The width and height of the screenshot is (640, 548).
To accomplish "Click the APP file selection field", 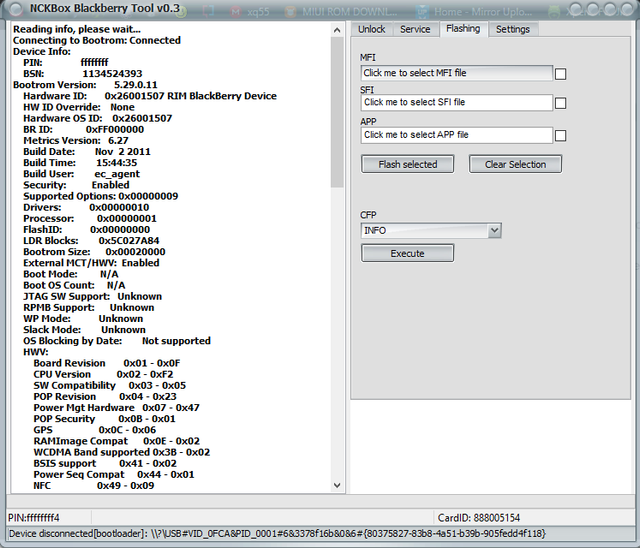I will (457, 135).
